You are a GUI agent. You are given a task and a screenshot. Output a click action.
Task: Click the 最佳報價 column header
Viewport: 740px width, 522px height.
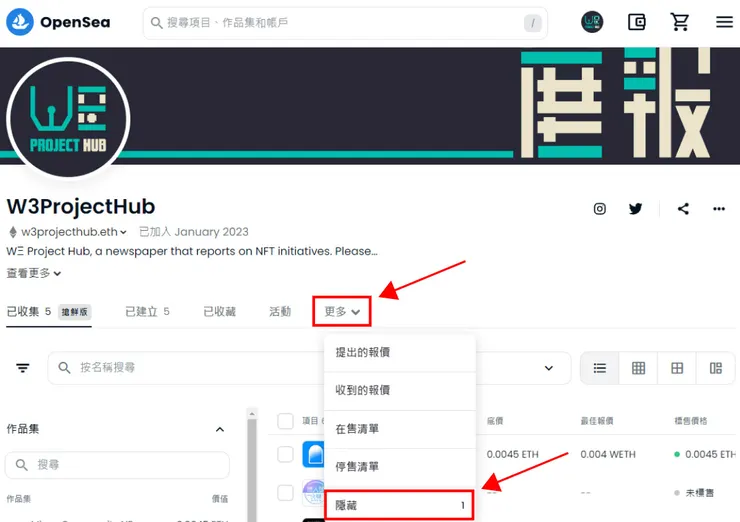(x=597, y=421)
